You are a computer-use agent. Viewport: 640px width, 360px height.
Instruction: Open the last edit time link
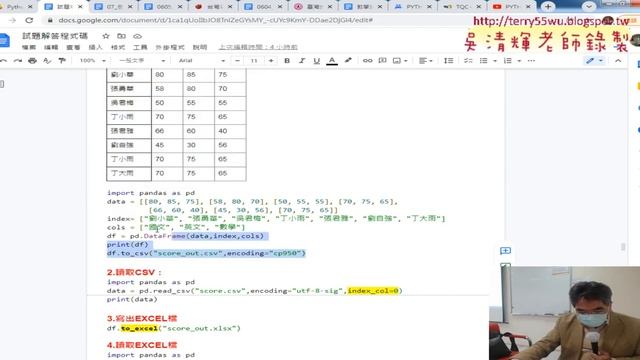tap(258, 47)
